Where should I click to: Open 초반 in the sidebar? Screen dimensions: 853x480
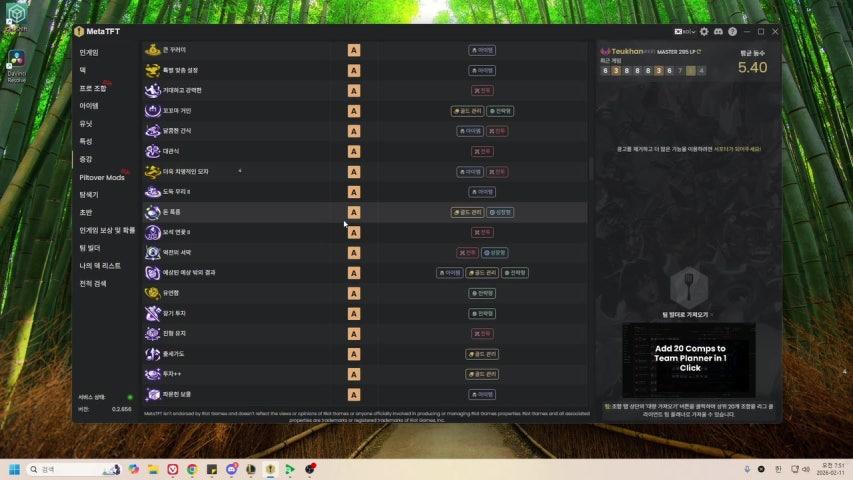pyautogui.click(x=86, y=213)
